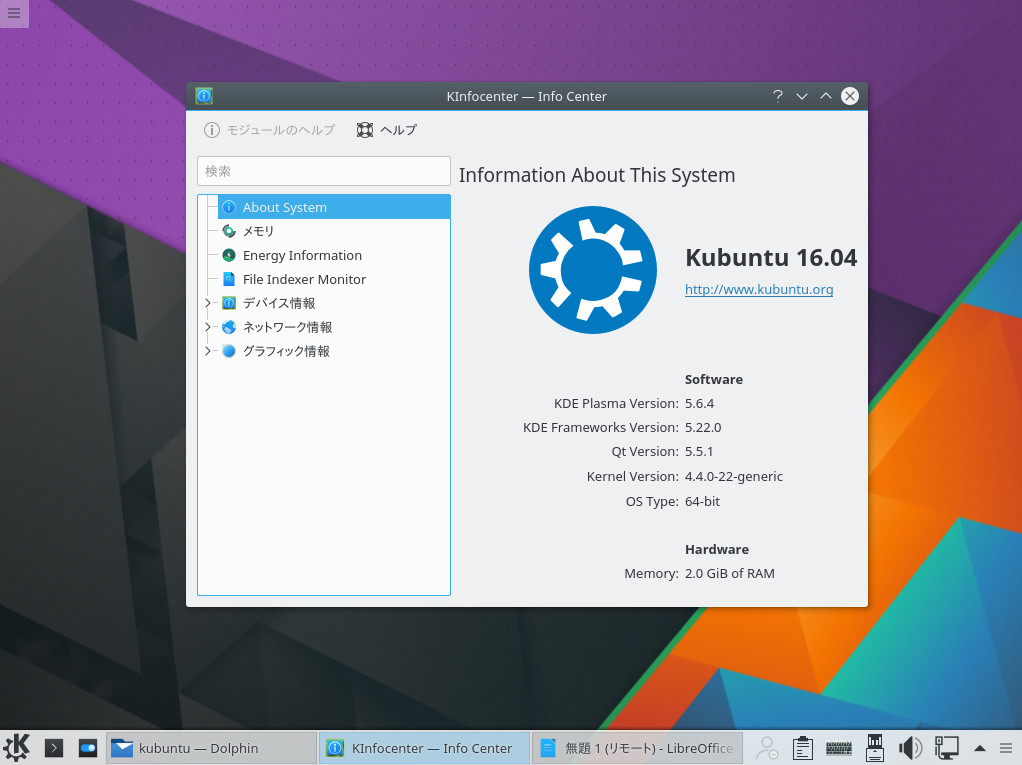Select the ネットワーク情報 globe icon
Viewport: 1022px width, 765px height.
click(x=229, y=327)
